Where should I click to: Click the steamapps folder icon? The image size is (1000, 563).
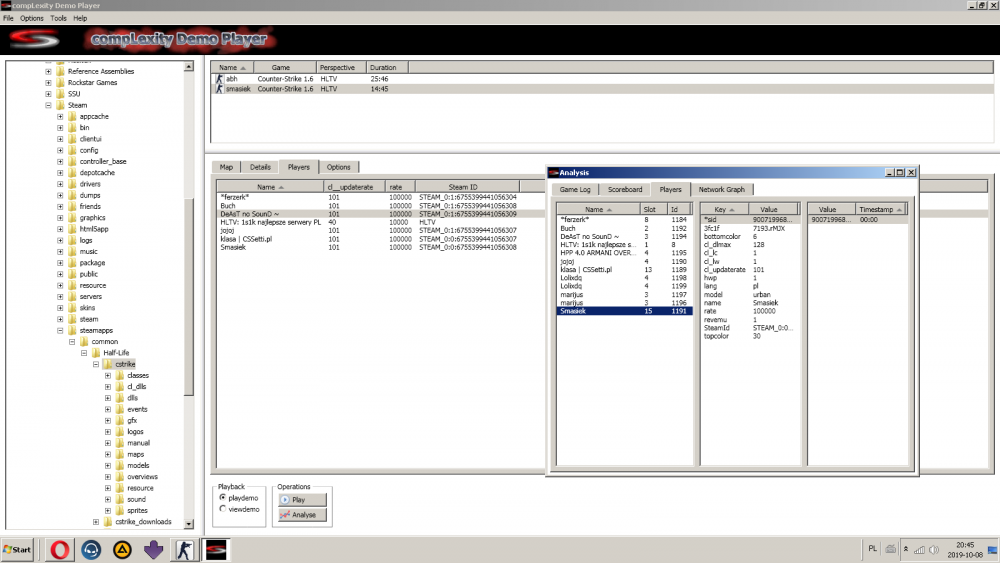[72, 330]
